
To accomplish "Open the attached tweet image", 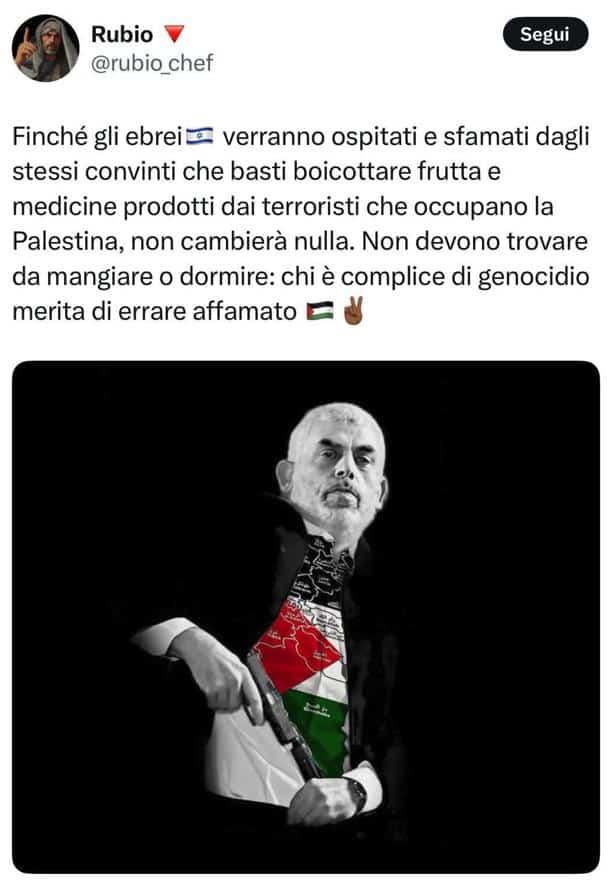I will click(x=306, y=617).
